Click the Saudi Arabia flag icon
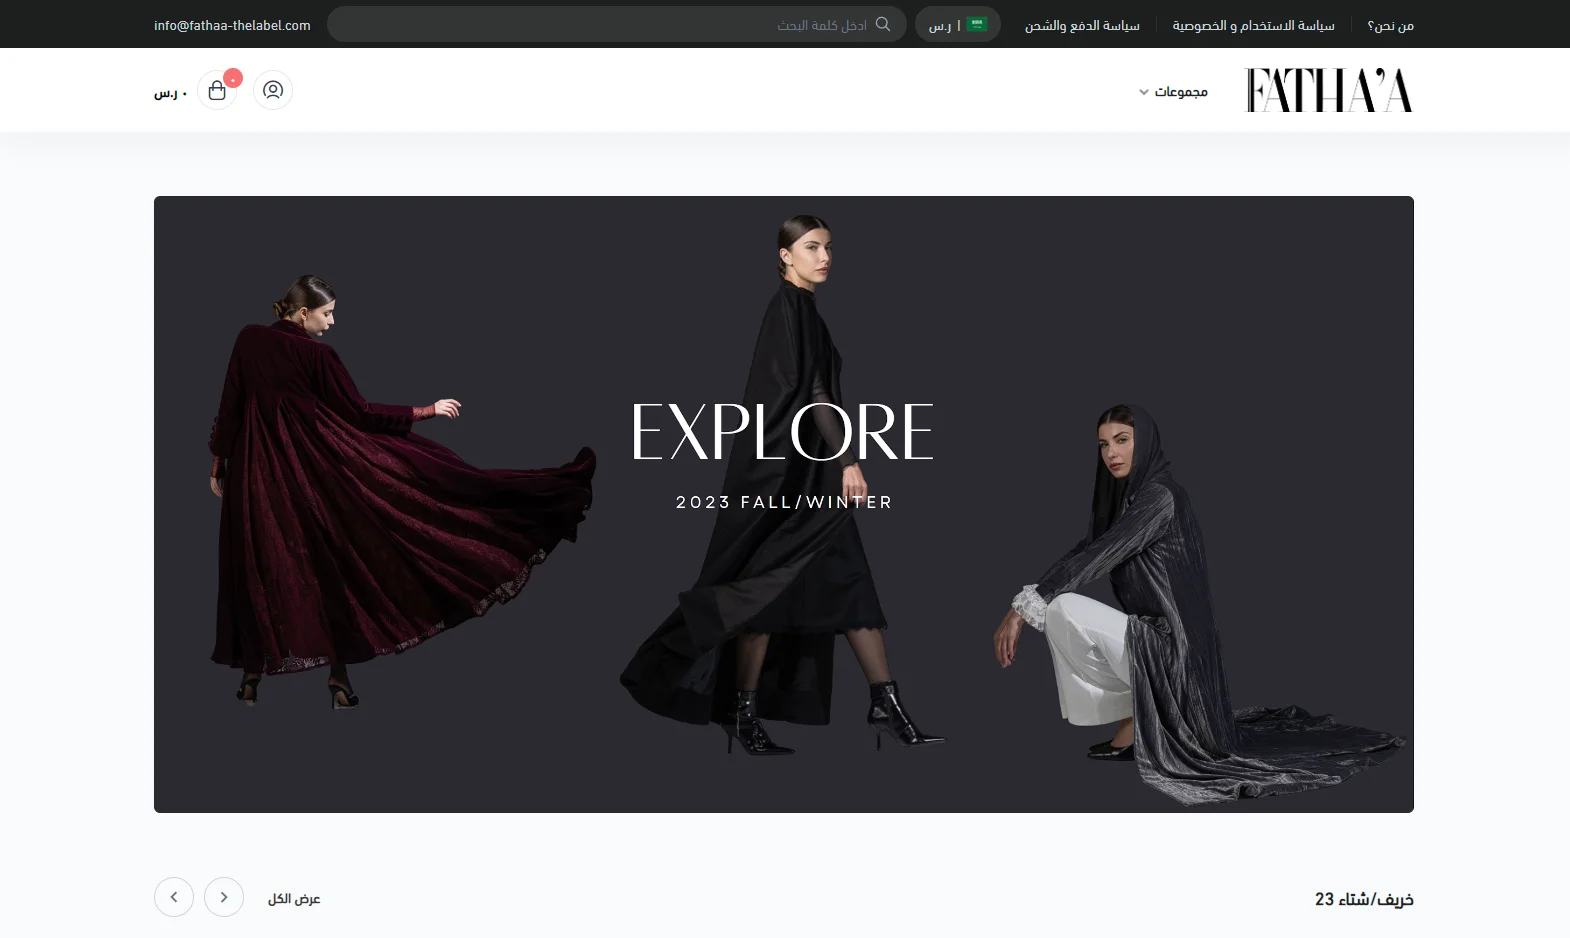1570x938 pixels. [x=977, y=24]
